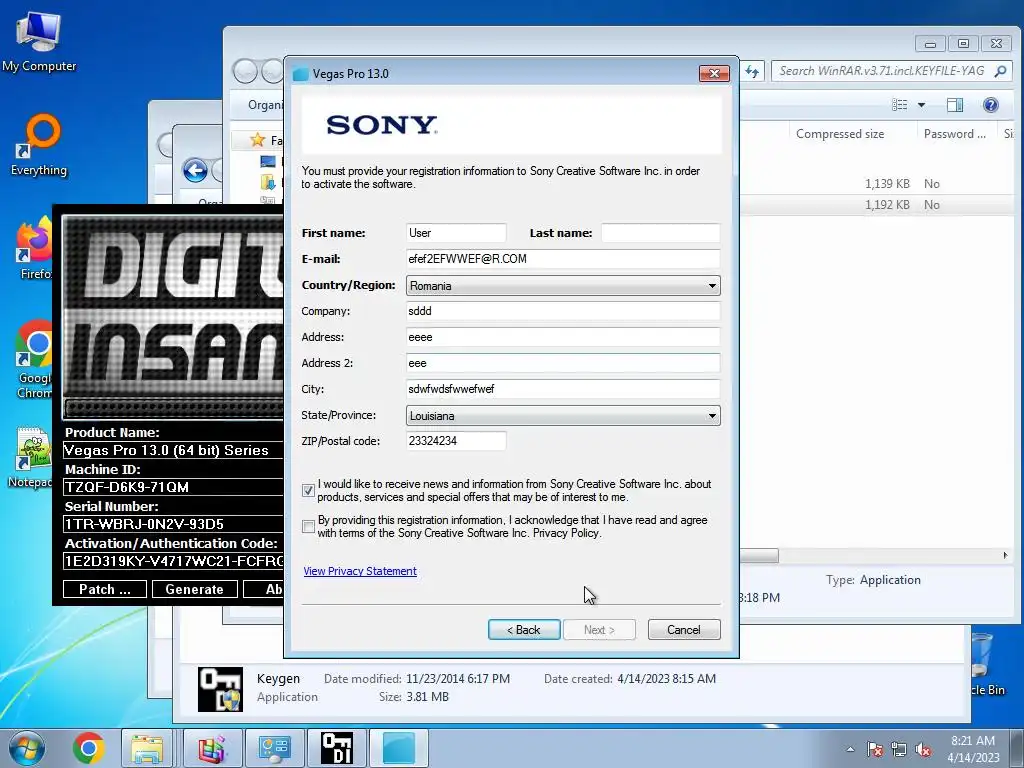Screen dimensions: 1024x768
Task: Select the 1,192 KB file row
Action: (x=878, y=204)
